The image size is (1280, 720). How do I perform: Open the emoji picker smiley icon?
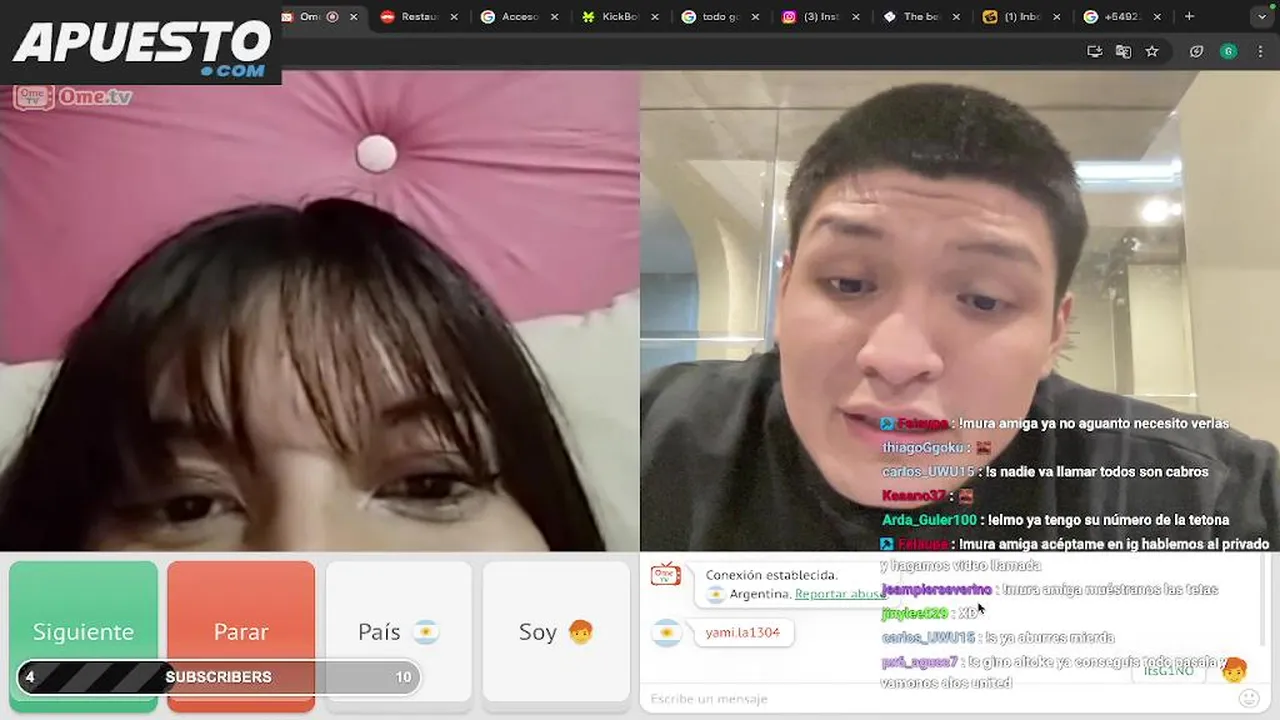pos(1248,698)
